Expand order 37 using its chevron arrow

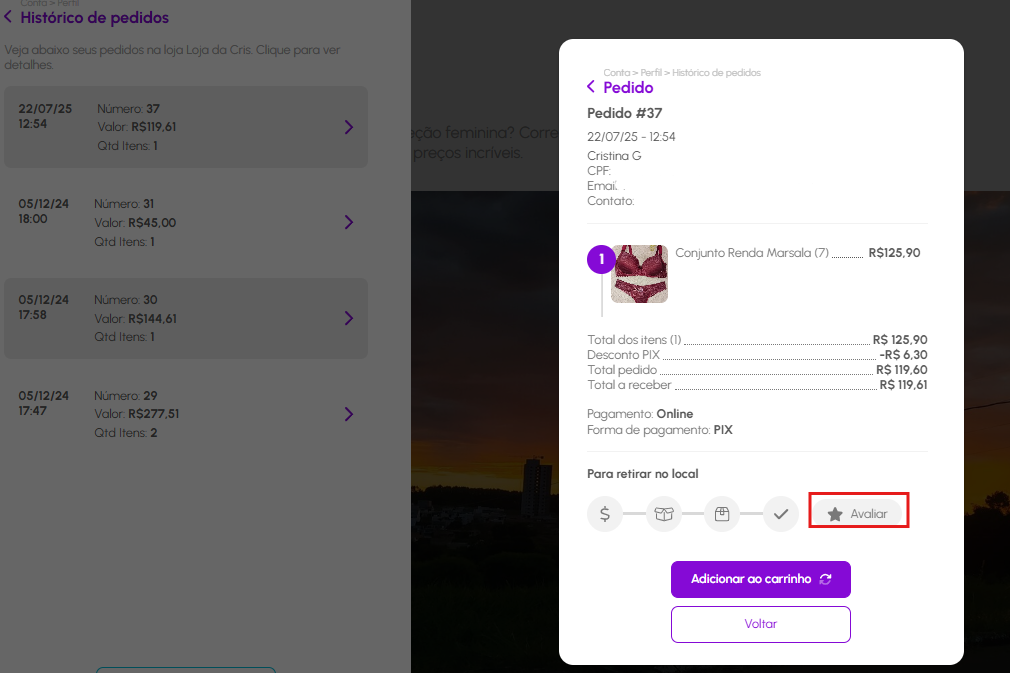[349, 127]
